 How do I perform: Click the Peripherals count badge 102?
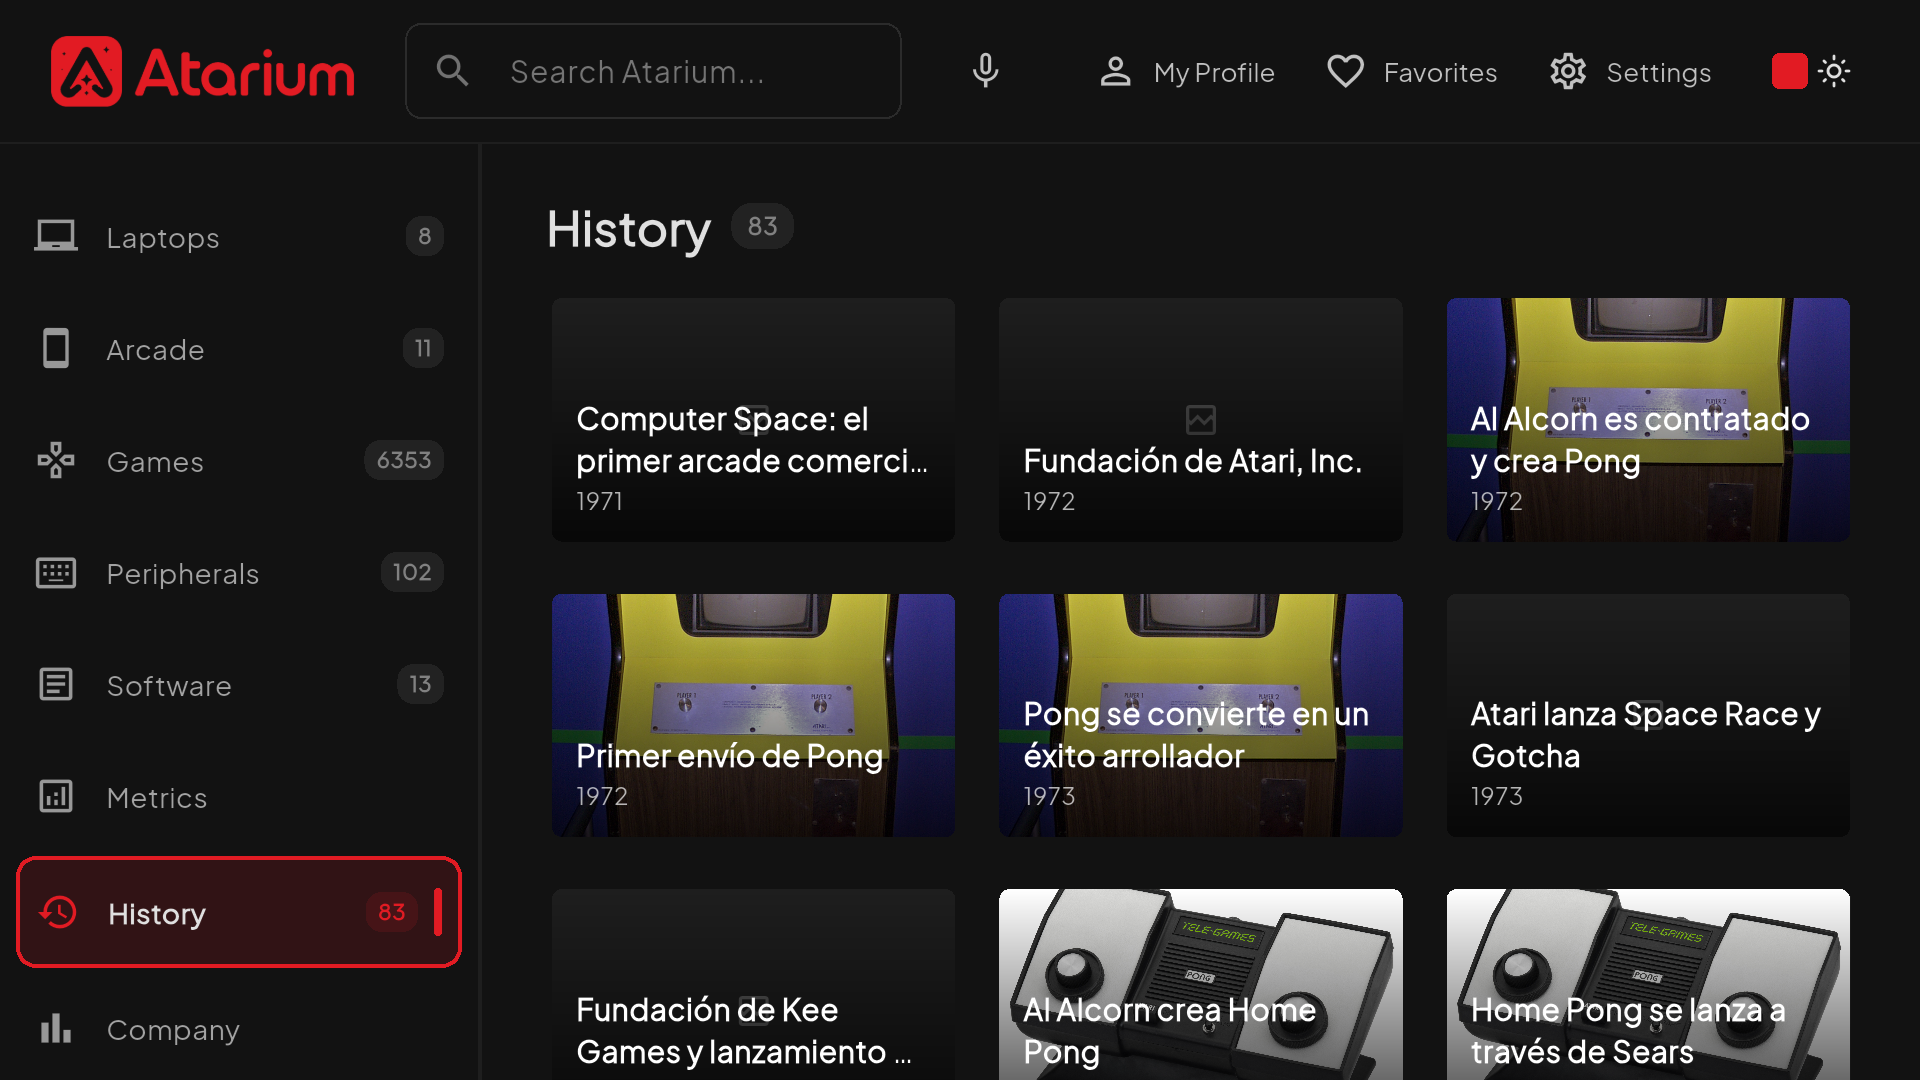tap(412, 572)
